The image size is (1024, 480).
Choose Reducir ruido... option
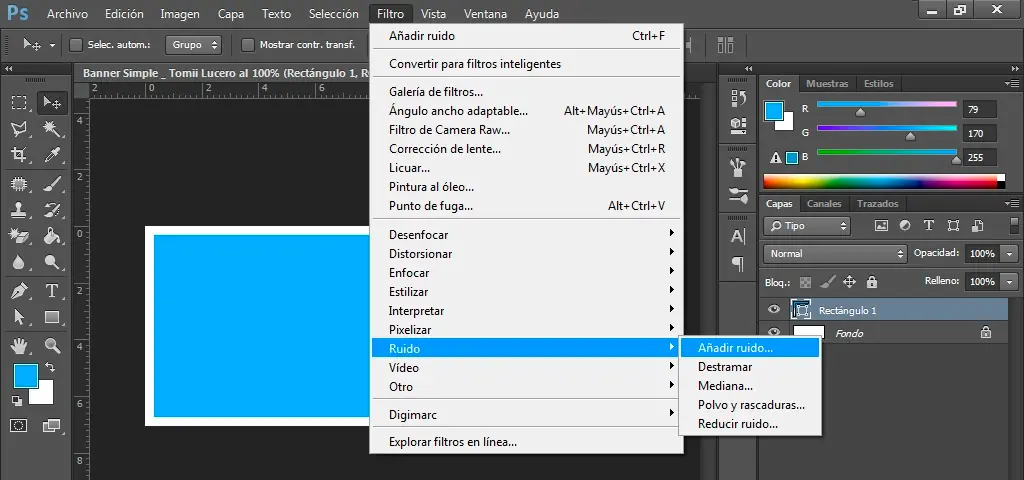pyautogui.click(x=749, y=424)
